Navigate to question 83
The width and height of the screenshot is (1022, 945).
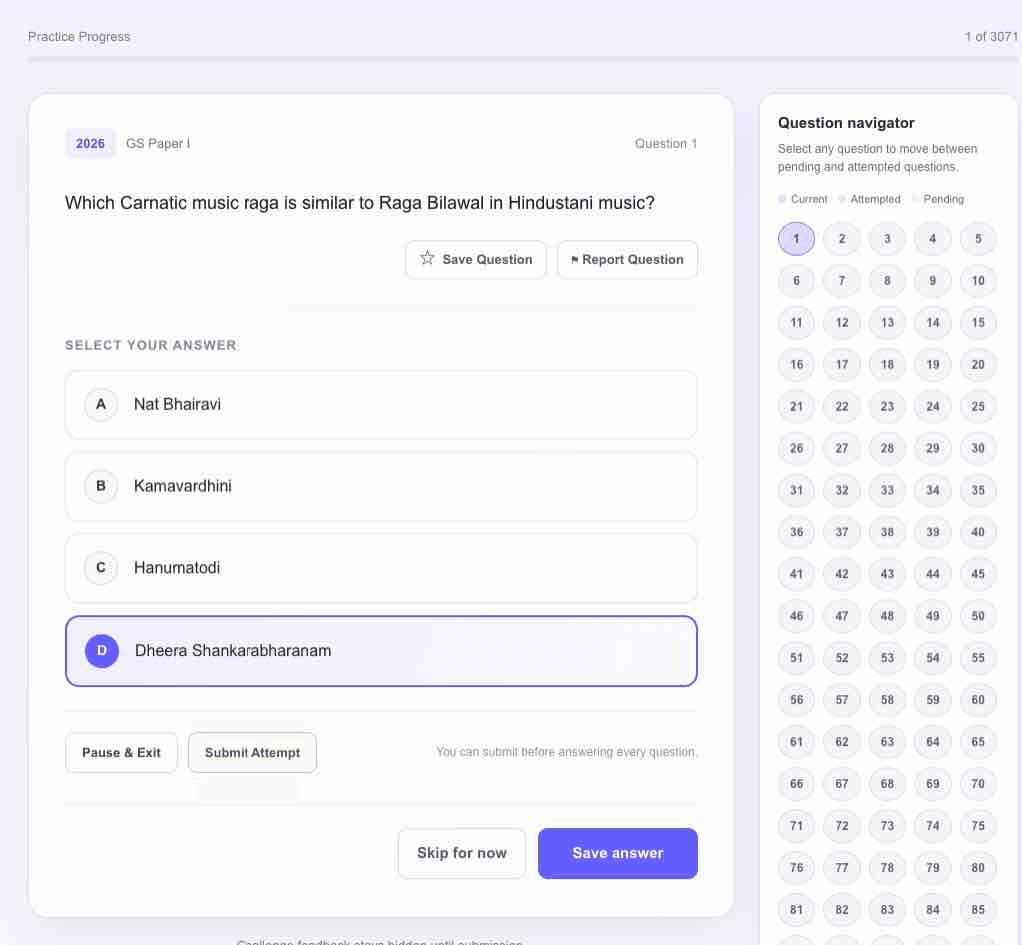pyautogui.click(x=887, y=910)
